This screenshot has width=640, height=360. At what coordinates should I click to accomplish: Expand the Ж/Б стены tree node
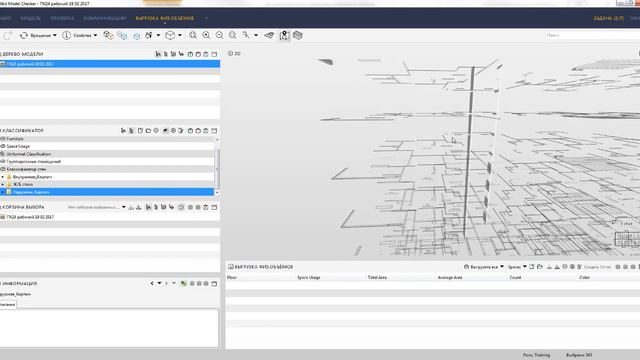pos(3,184)
